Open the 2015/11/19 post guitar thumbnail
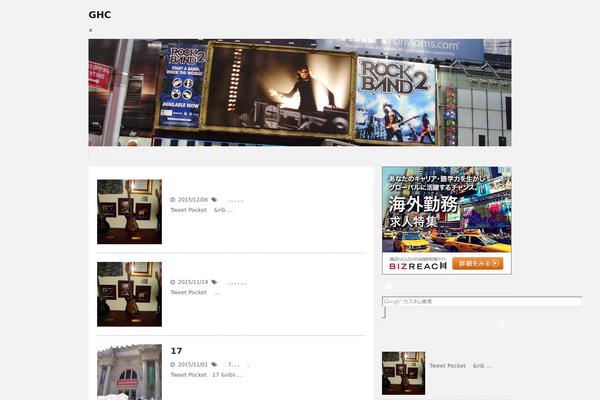The width and height of the screenshot is (600, 400). (x=129, y=294)
